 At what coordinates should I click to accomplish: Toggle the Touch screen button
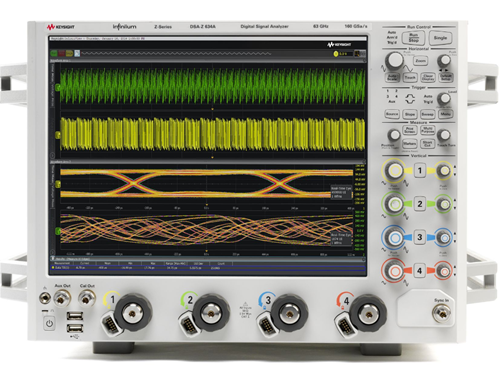(410, 77)
